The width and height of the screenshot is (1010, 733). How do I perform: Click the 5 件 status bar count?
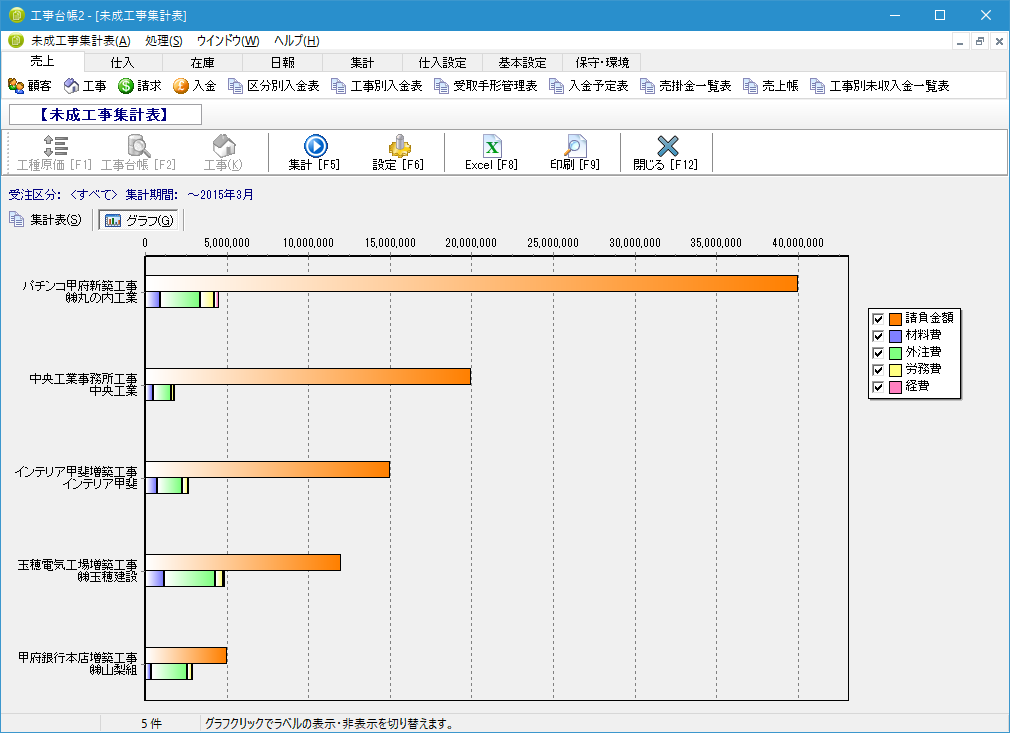pyautogui.click(x=151, y=724)
